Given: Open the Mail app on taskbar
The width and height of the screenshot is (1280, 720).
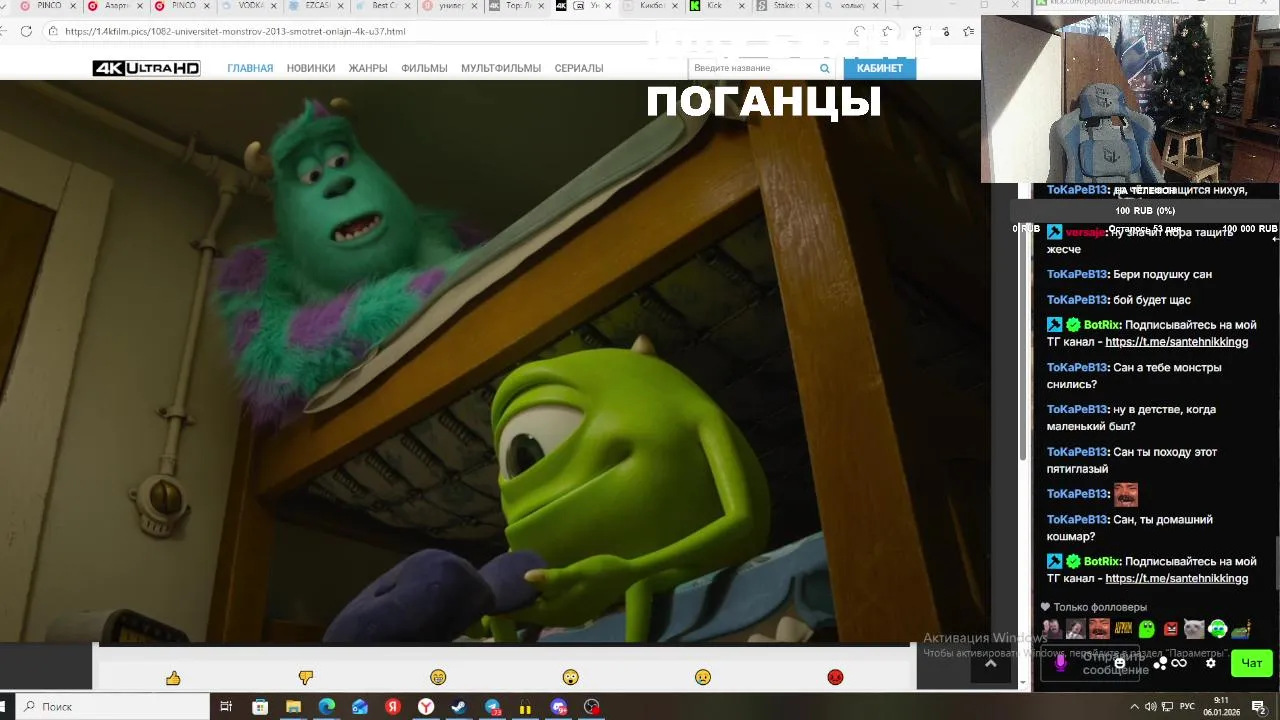Looking at the screenshot, I should [360, 707].
